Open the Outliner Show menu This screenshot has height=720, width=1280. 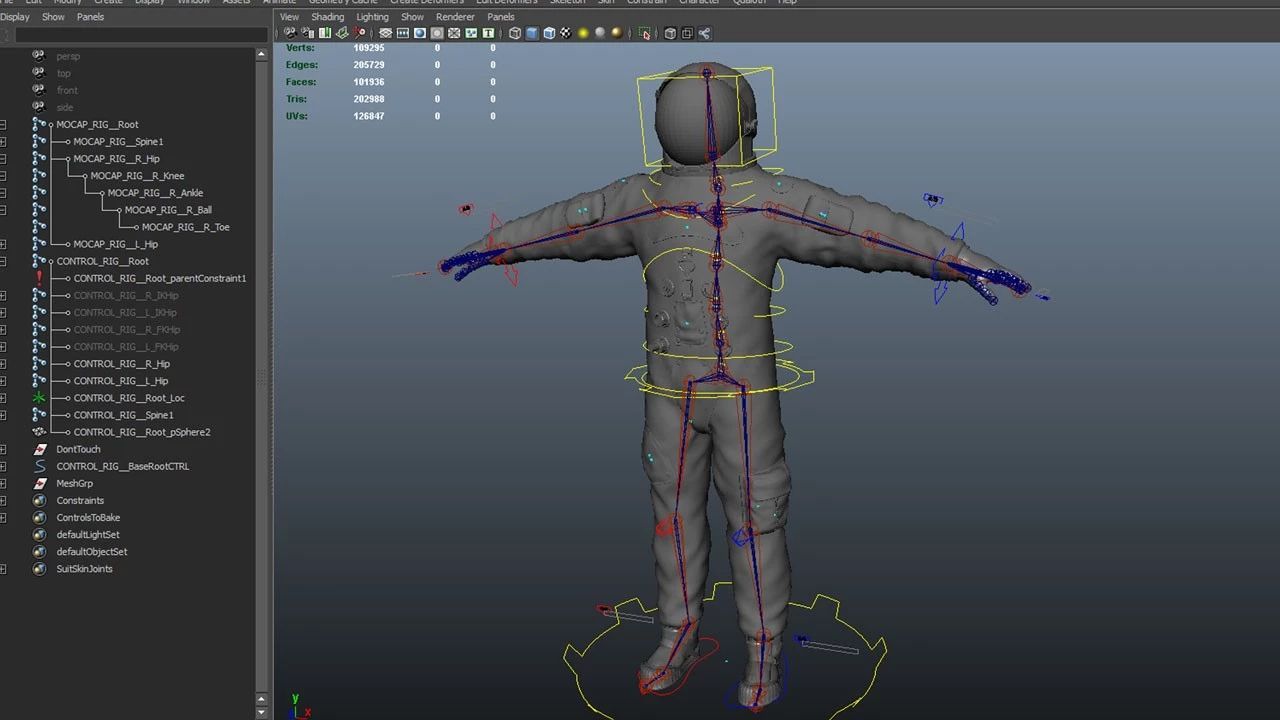[x=53, y=17]
